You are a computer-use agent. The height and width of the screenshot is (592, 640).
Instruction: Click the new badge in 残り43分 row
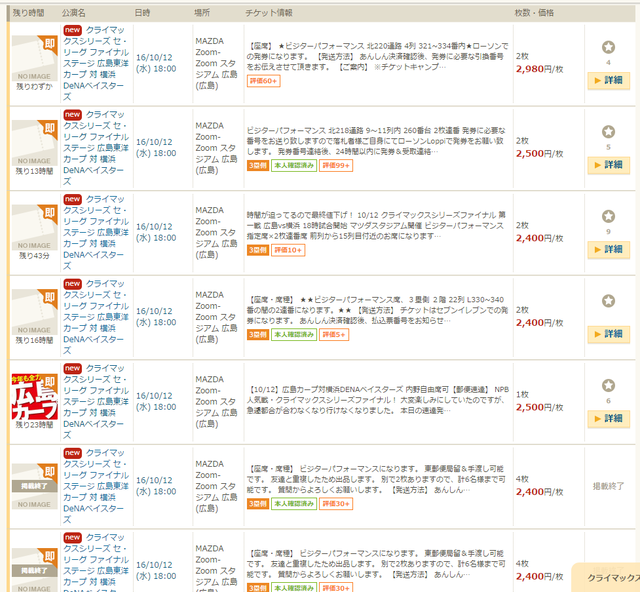tap(73, 199)
